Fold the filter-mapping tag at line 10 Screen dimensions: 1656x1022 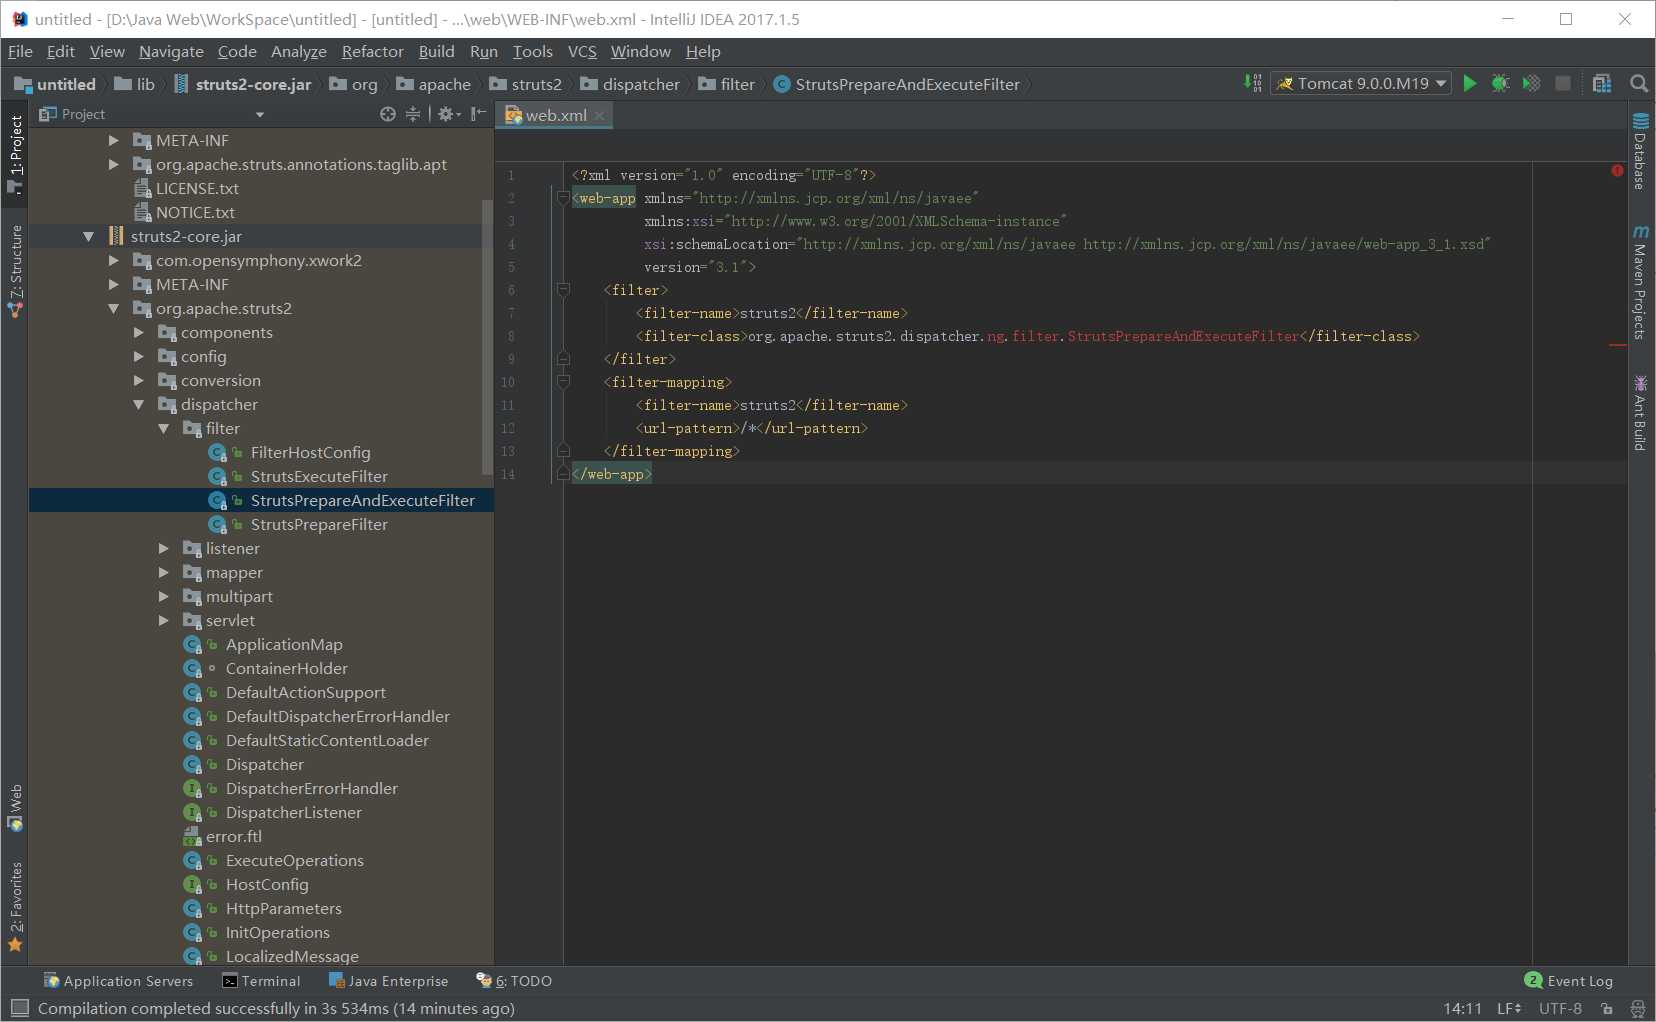click(563, 382)
